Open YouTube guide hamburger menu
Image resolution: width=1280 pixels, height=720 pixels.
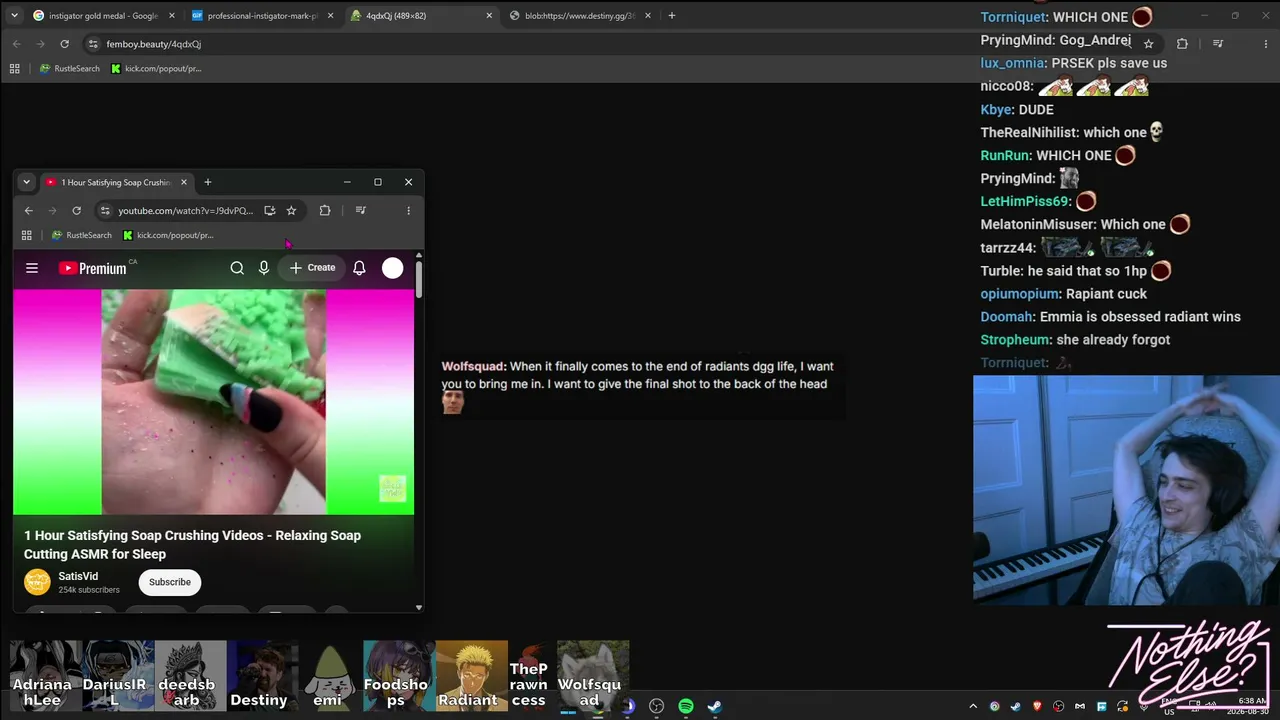(32, 268)
